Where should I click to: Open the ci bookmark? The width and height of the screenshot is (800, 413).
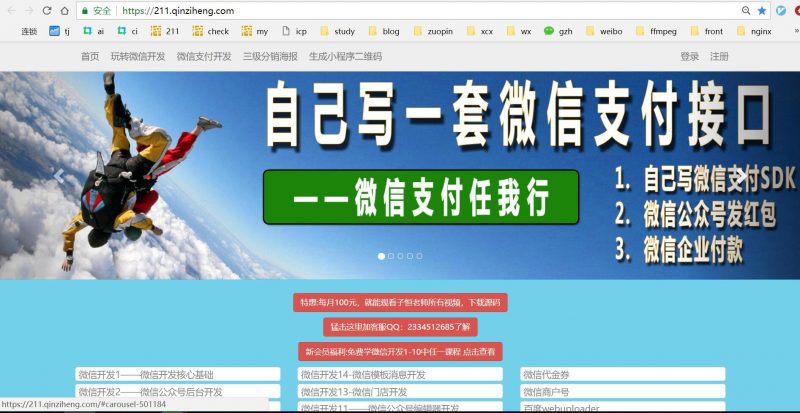[128, 31]
